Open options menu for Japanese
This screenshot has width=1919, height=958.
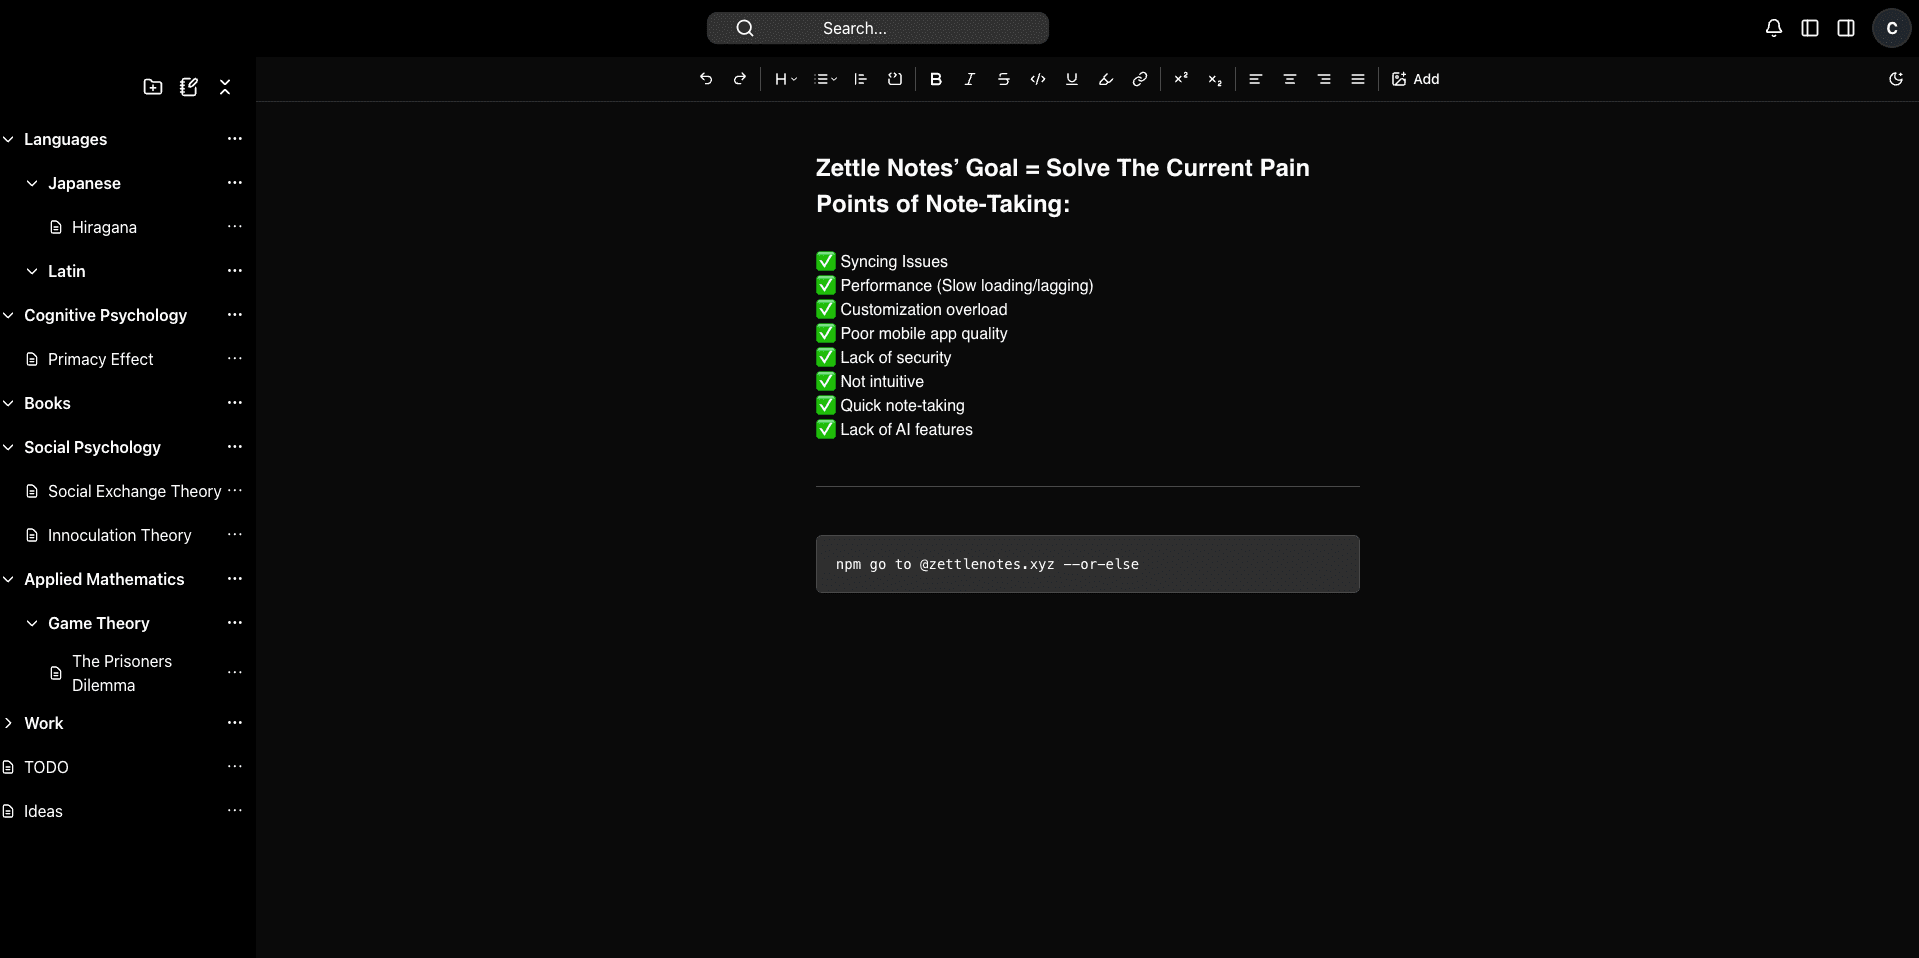[x=235, y=183]
